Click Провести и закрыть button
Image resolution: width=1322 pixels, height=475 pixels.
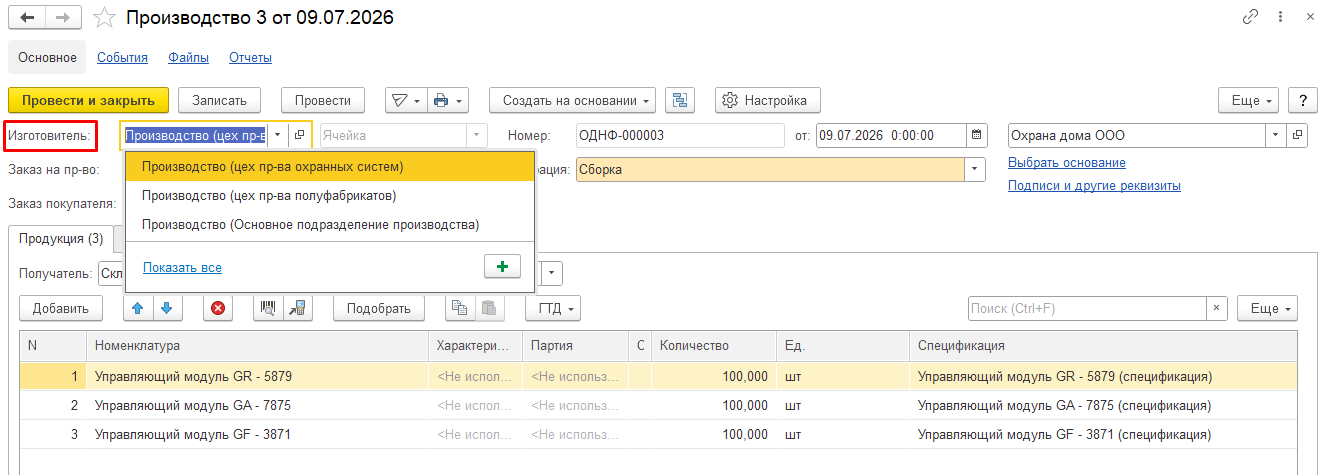click(88, 100)
